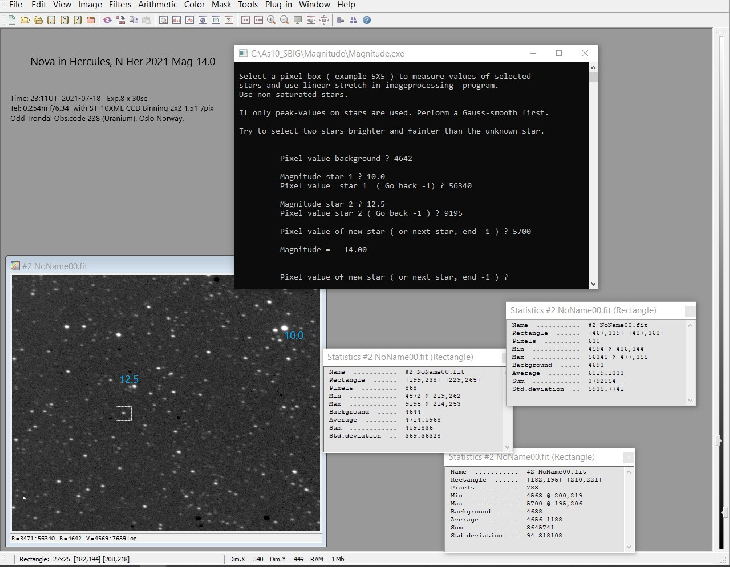Open the Color menu
This screenshot has height=567, width=730.
tap(195, 5)
